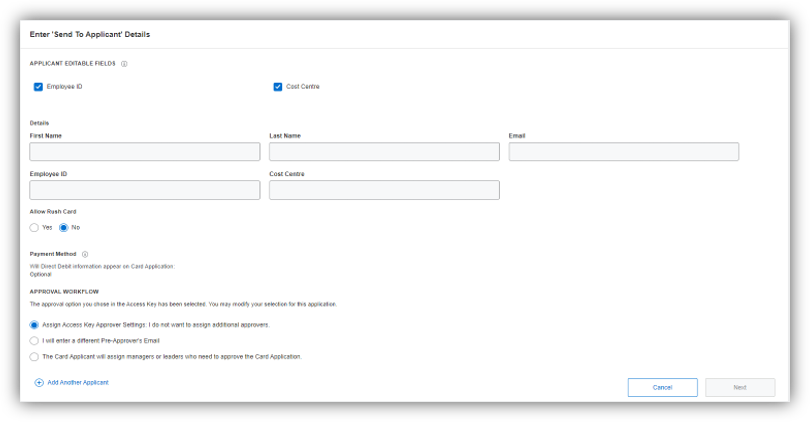The height and width of the screenshot is (422, 810).
Task: Click the Next button
Action: (739, 387)
